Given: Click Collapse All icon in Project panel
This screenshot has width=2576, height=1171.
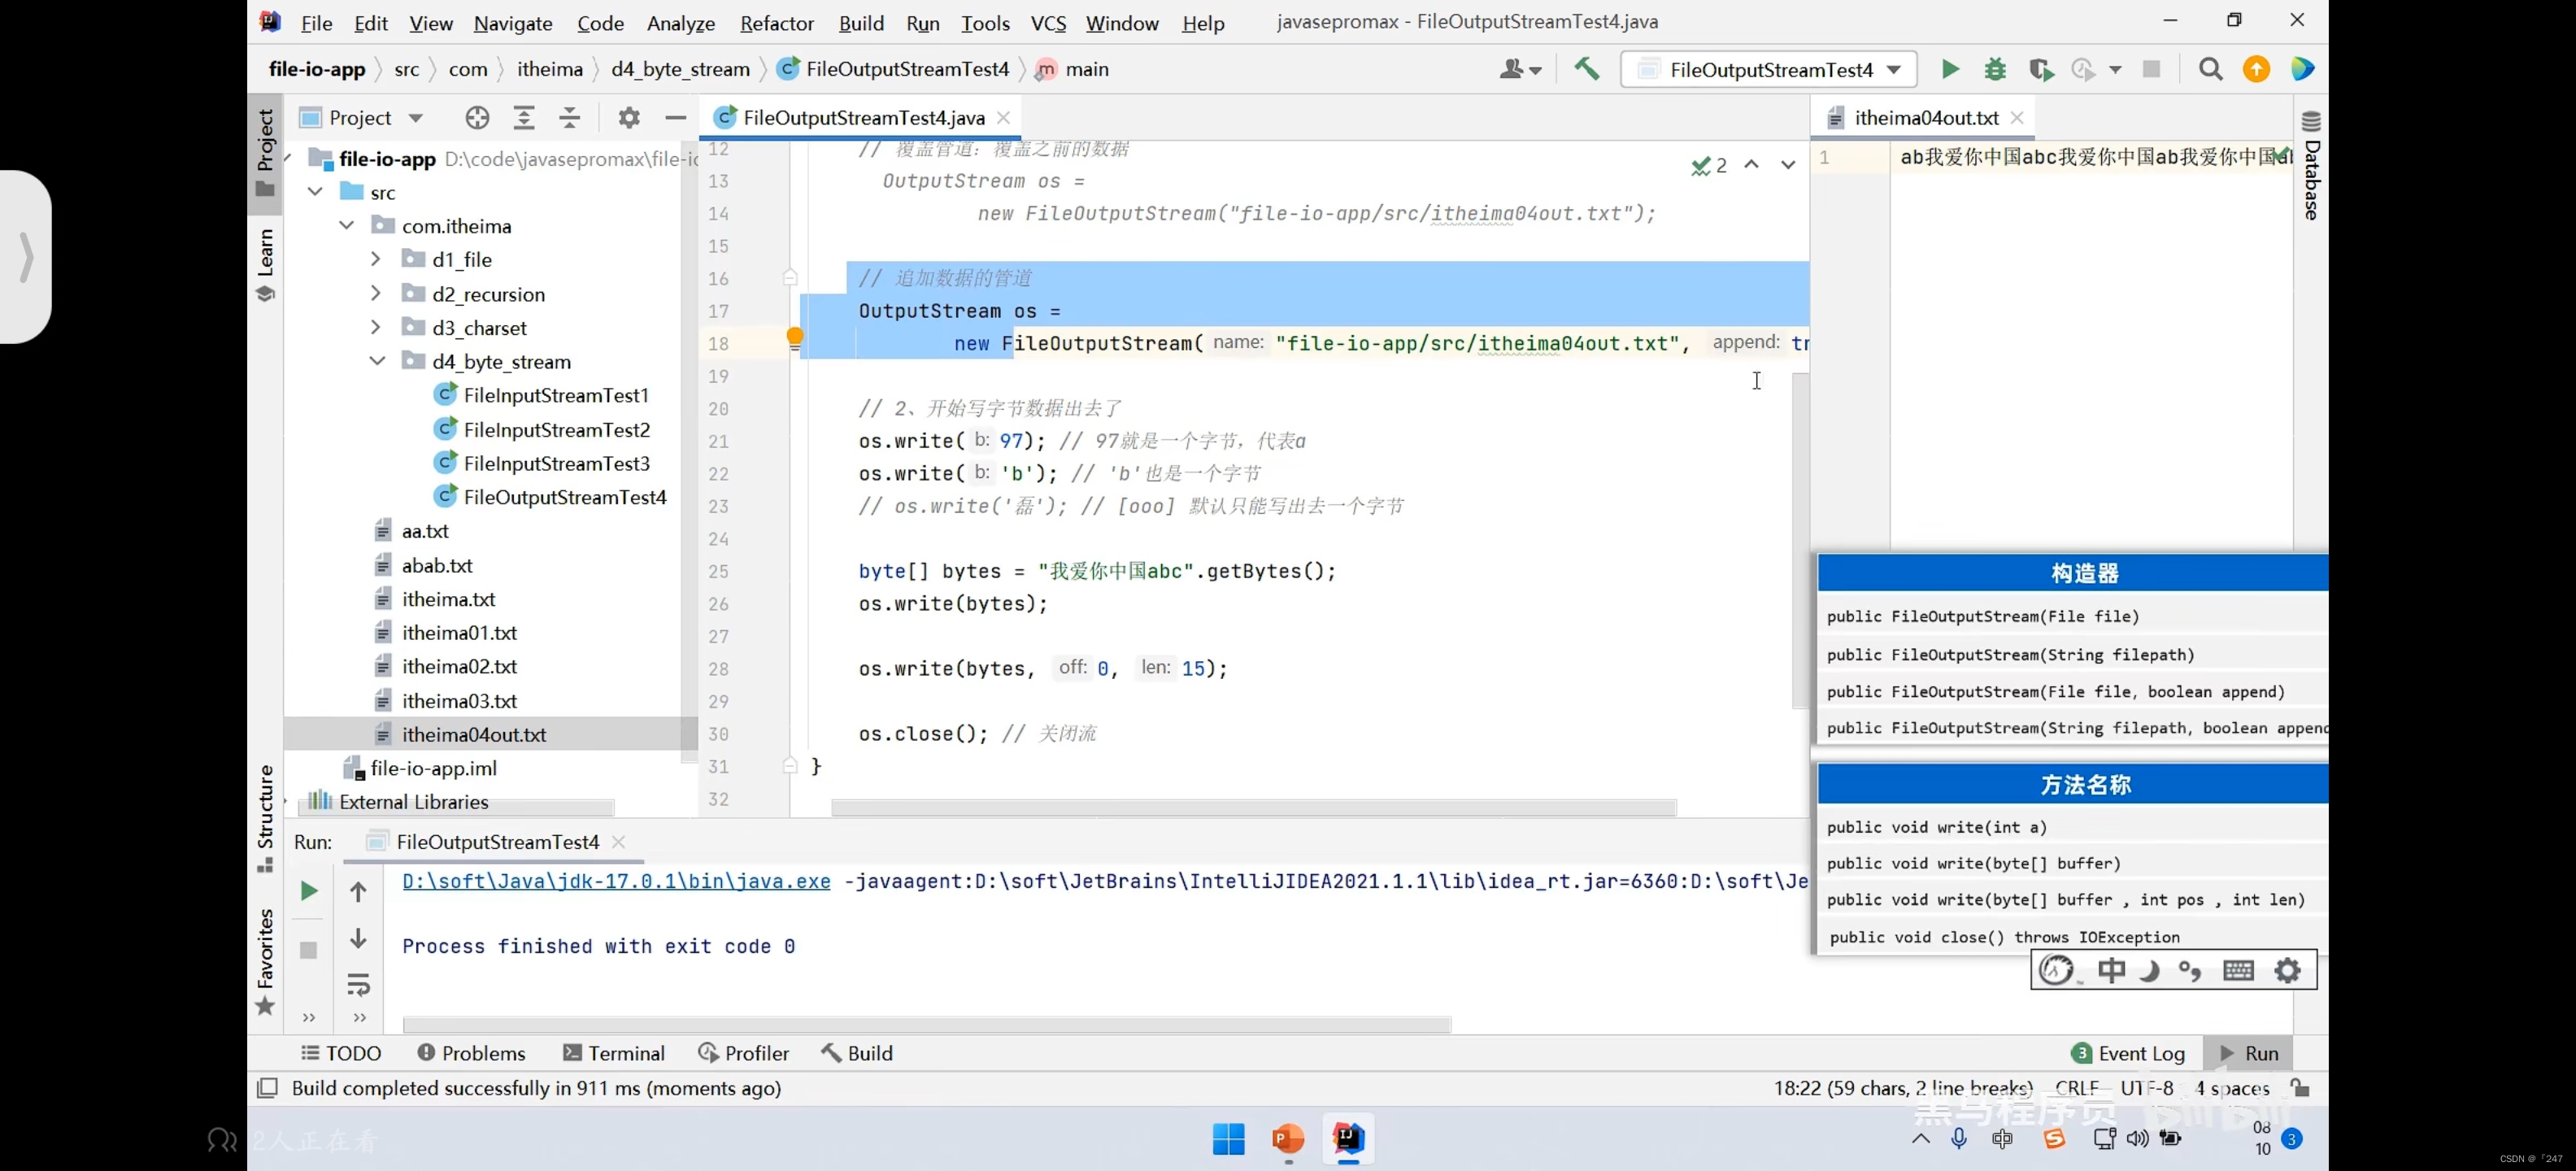Looking at the screenshot, I should point(570,118).
